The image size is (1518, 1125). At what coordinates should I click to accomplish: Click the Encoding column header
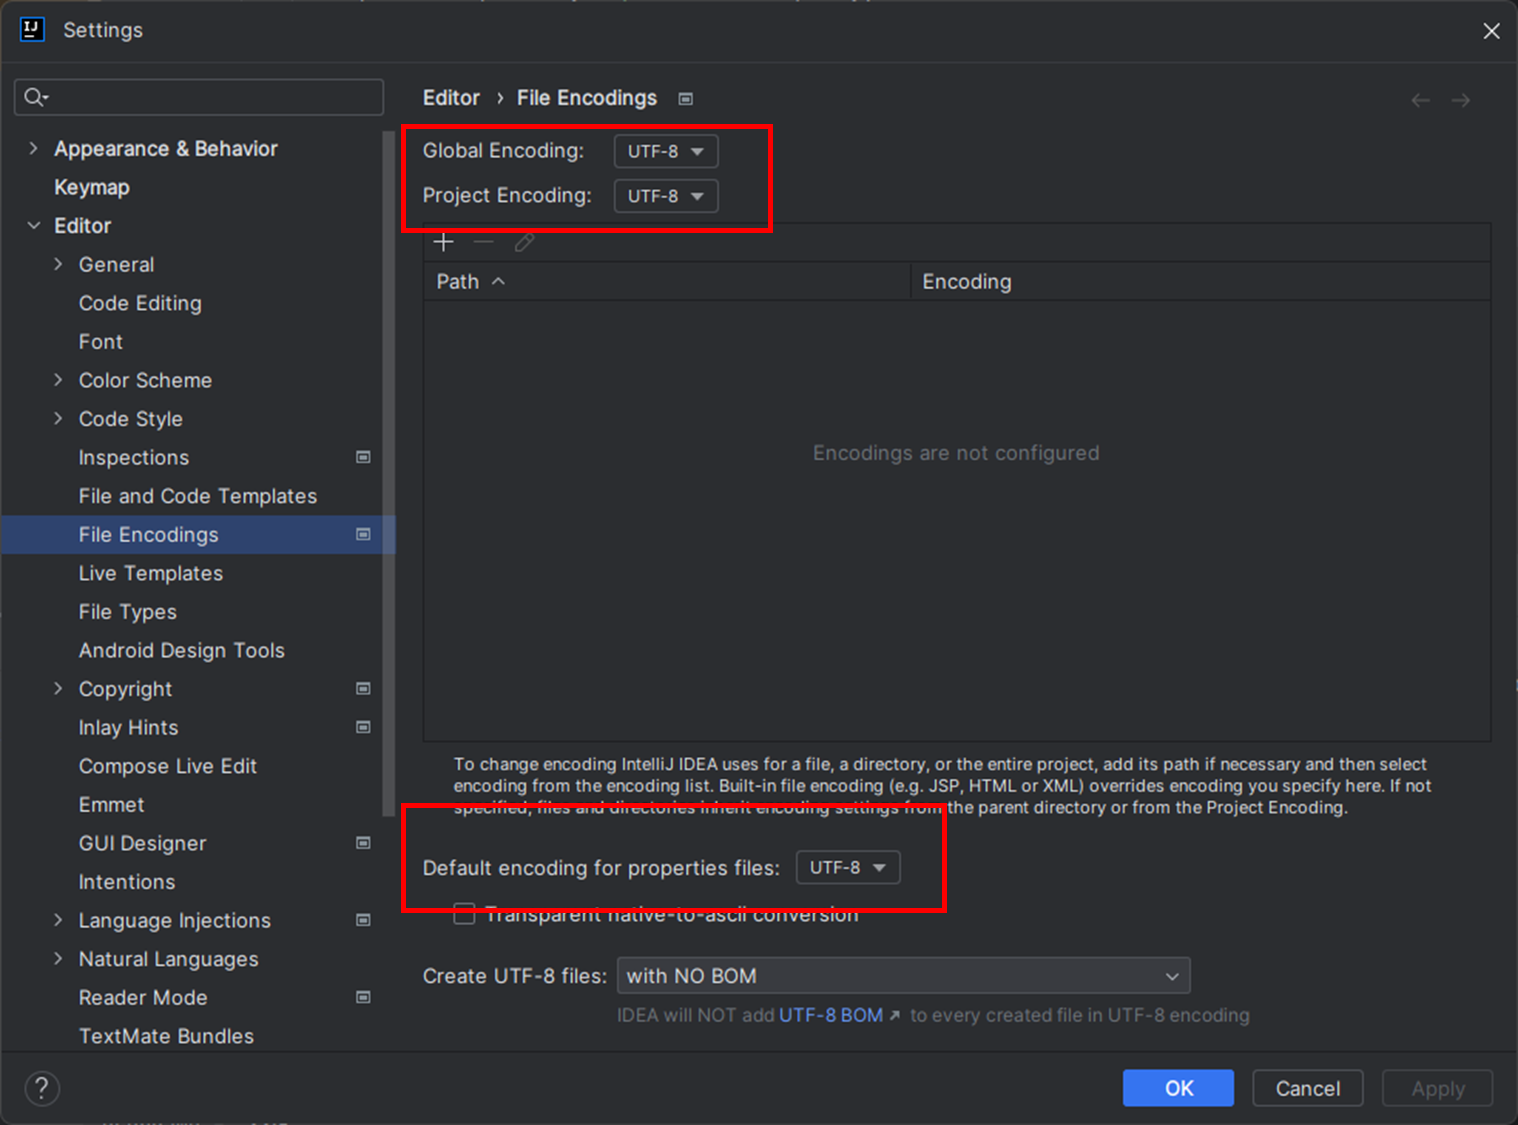(x=1201, y=282)
